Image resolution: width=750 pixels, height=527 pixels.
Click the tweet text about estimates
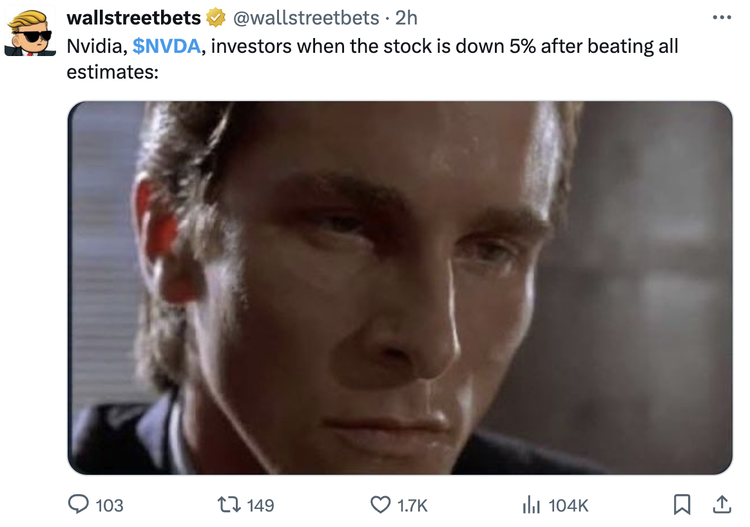tap(372, 59)
